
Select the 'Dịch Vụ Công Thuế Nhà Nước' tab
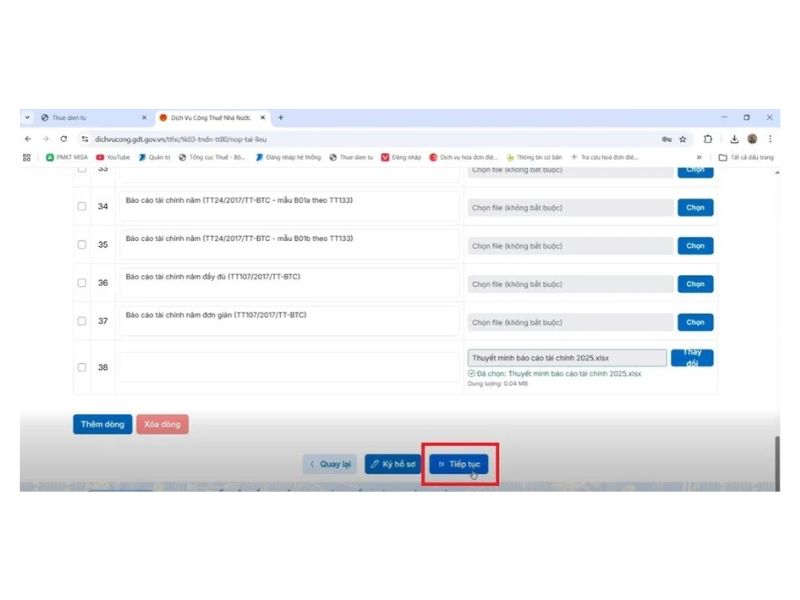click(210, 117)
